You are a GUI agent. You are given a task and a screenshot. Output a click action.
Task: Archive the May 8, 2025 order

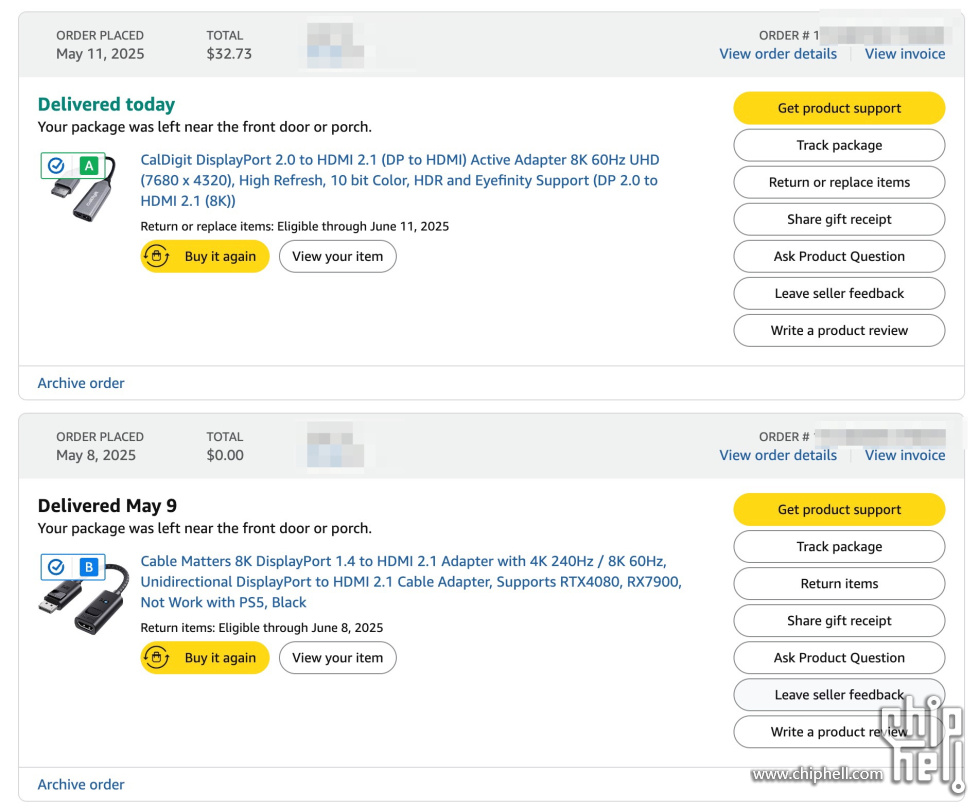click(x=81, y=785)
